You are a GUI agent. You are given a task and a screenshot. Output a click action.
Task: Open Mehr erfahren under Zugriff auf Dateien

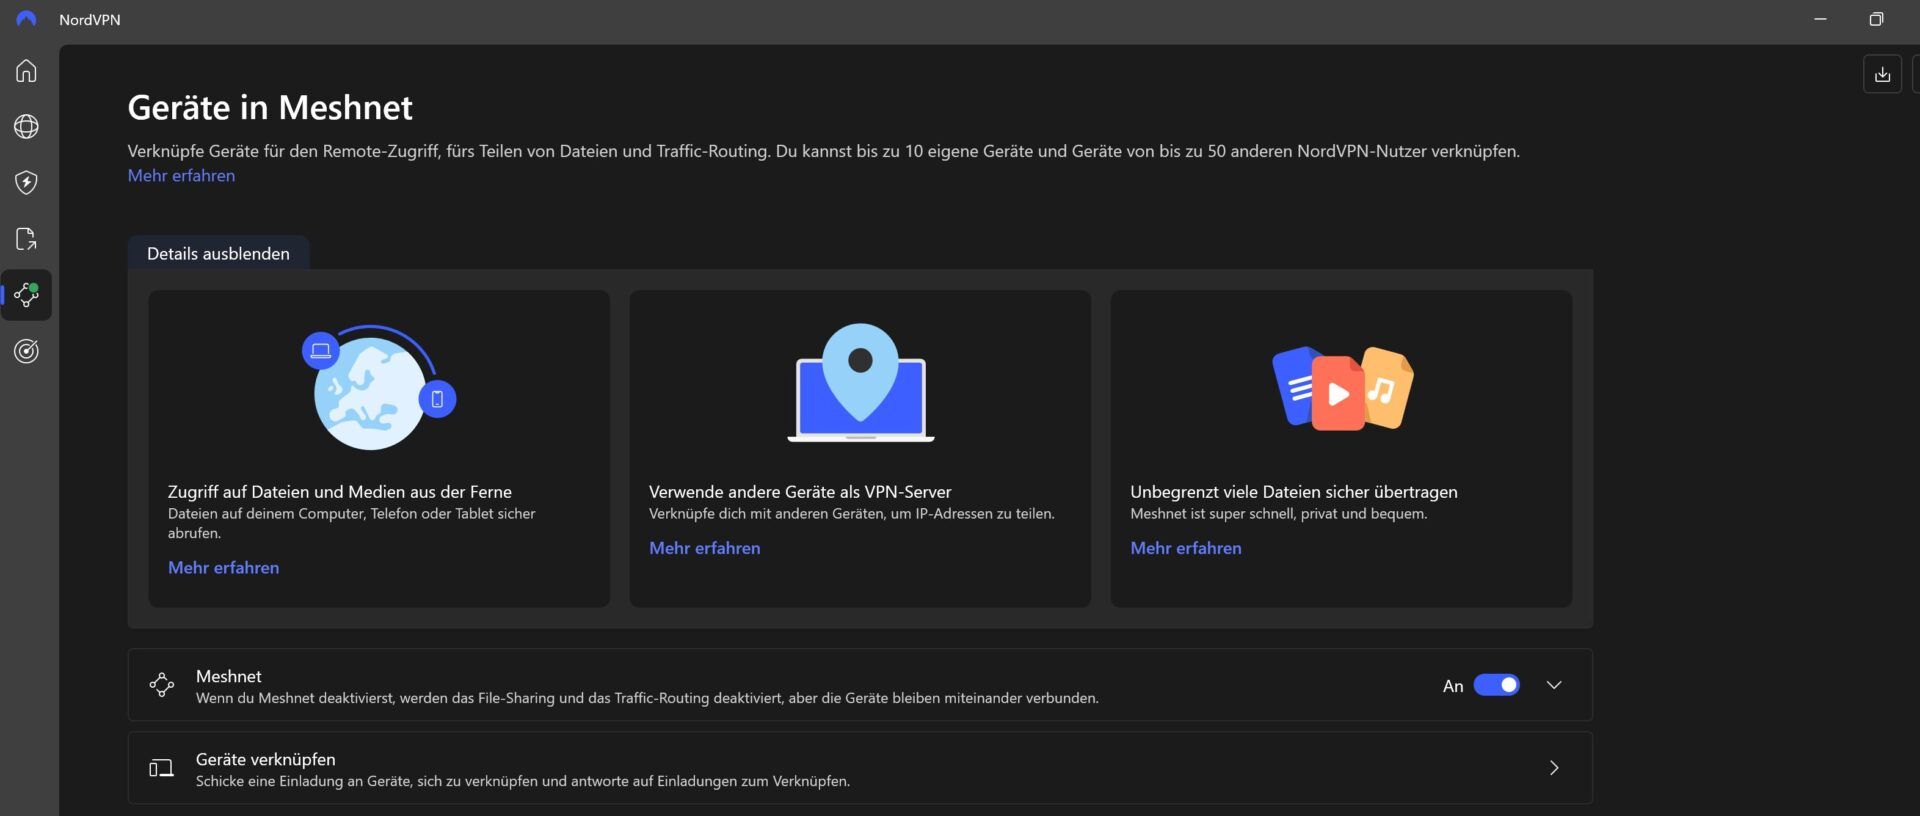tap(223, 567)
